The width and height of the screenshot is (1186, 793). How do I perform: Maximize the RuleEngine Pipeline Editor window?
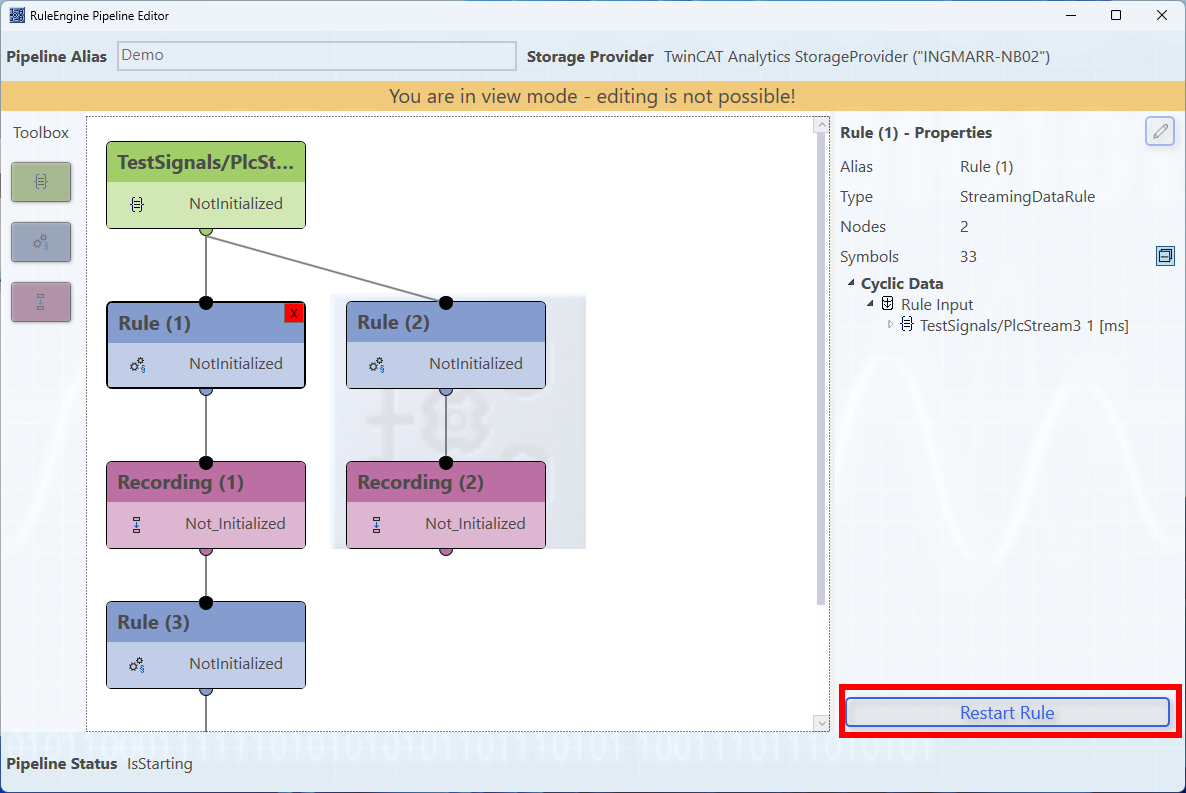pos(1116,15)
